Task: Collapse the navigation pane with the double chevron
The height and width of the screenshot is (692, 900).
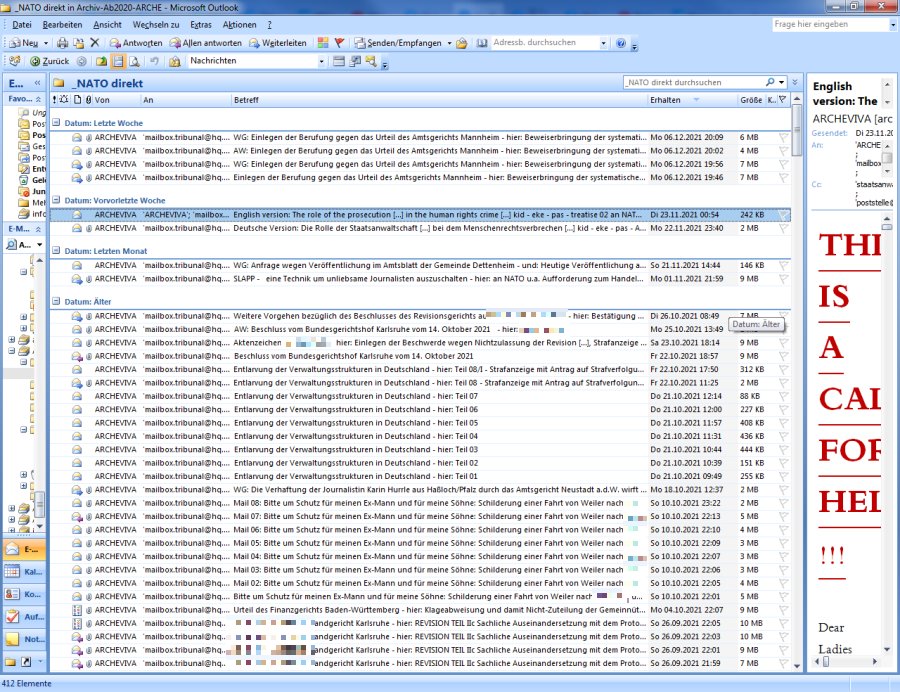Action: point(37,83)
